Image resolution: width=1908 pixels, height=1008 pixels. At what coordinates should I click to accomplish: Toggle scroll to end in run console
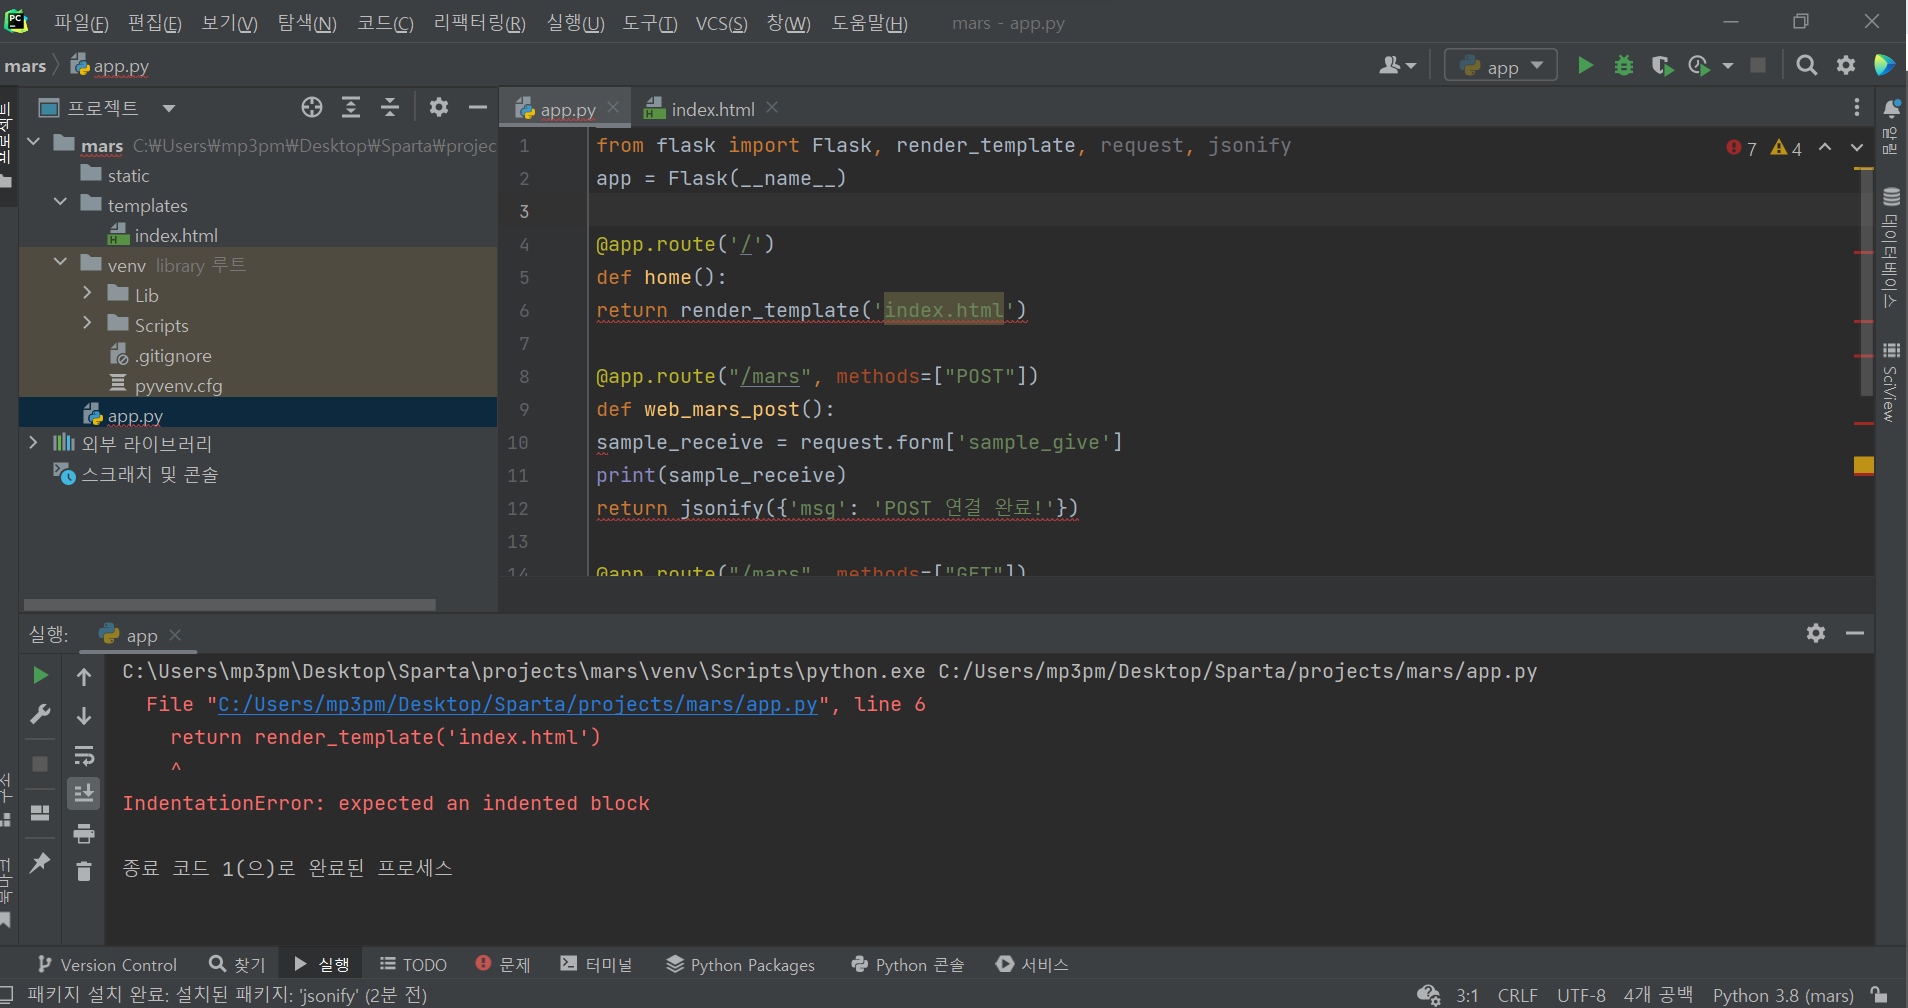[84, 794]
